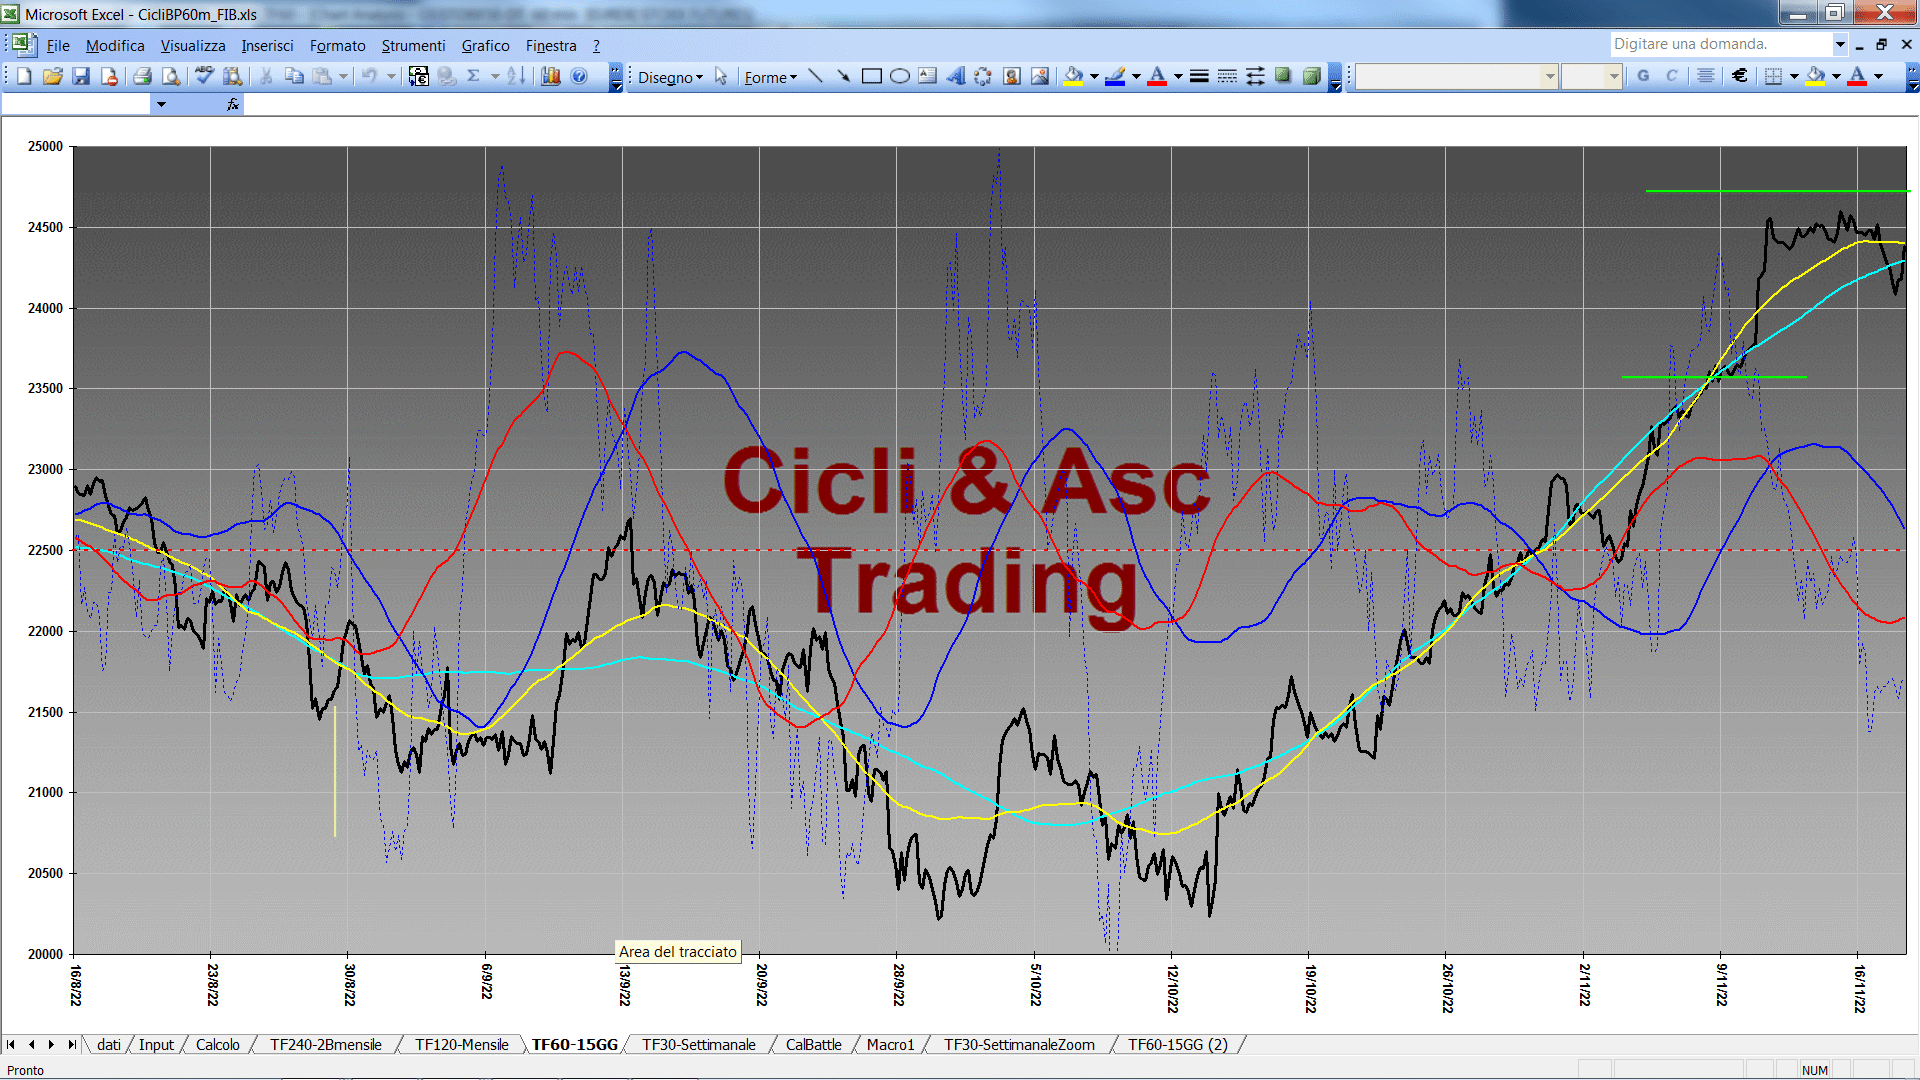Choose the Select Objects arrow tool
Image resolution: width=1920 pixels, height=1080 pixels.
coord(721,76)
